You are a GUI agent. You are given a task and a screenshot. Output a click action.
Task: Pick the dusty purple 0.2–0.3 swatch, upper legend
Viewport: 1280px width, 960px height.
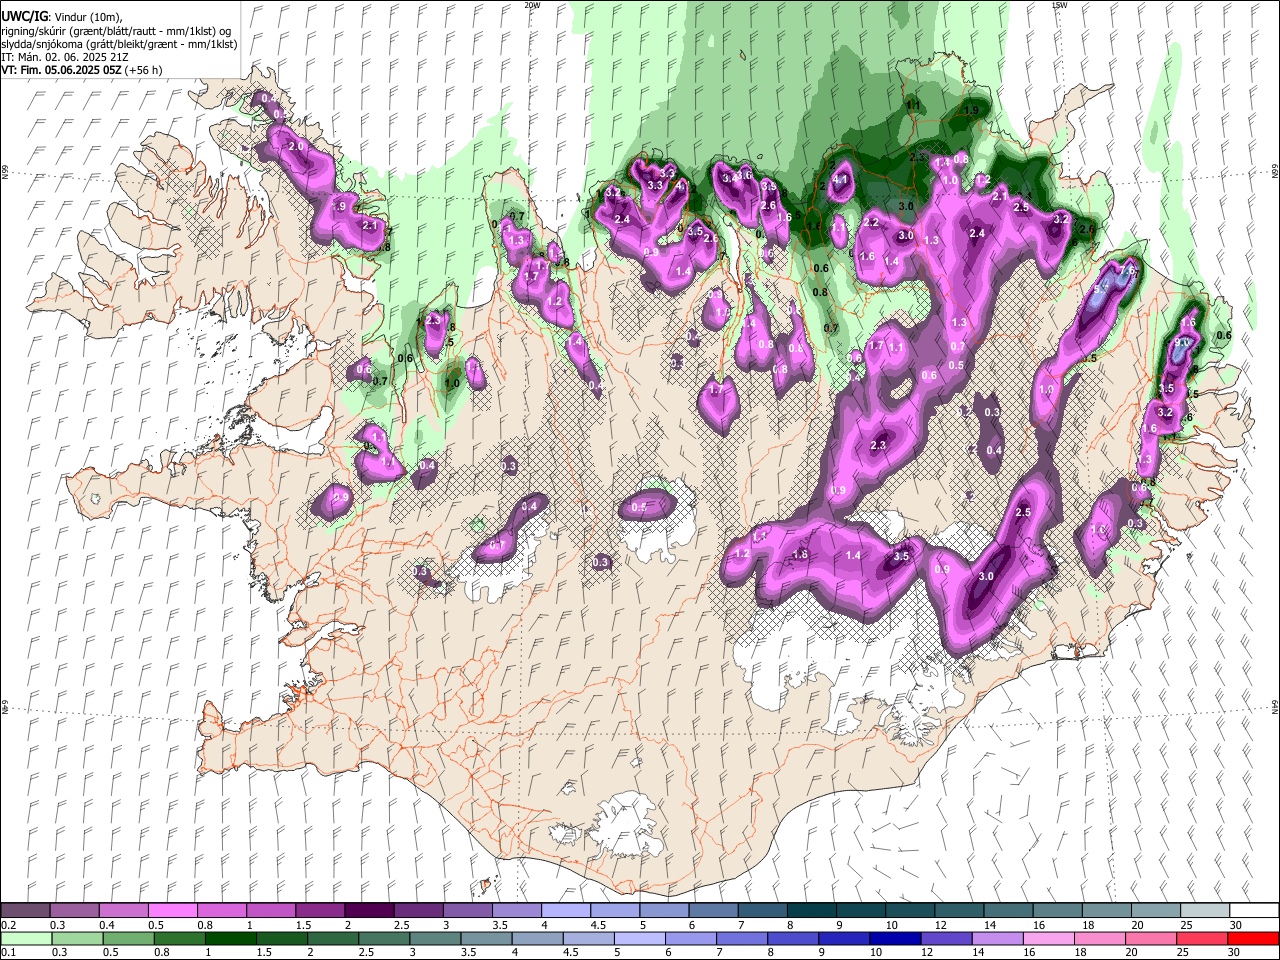click(x=25, y=910)
